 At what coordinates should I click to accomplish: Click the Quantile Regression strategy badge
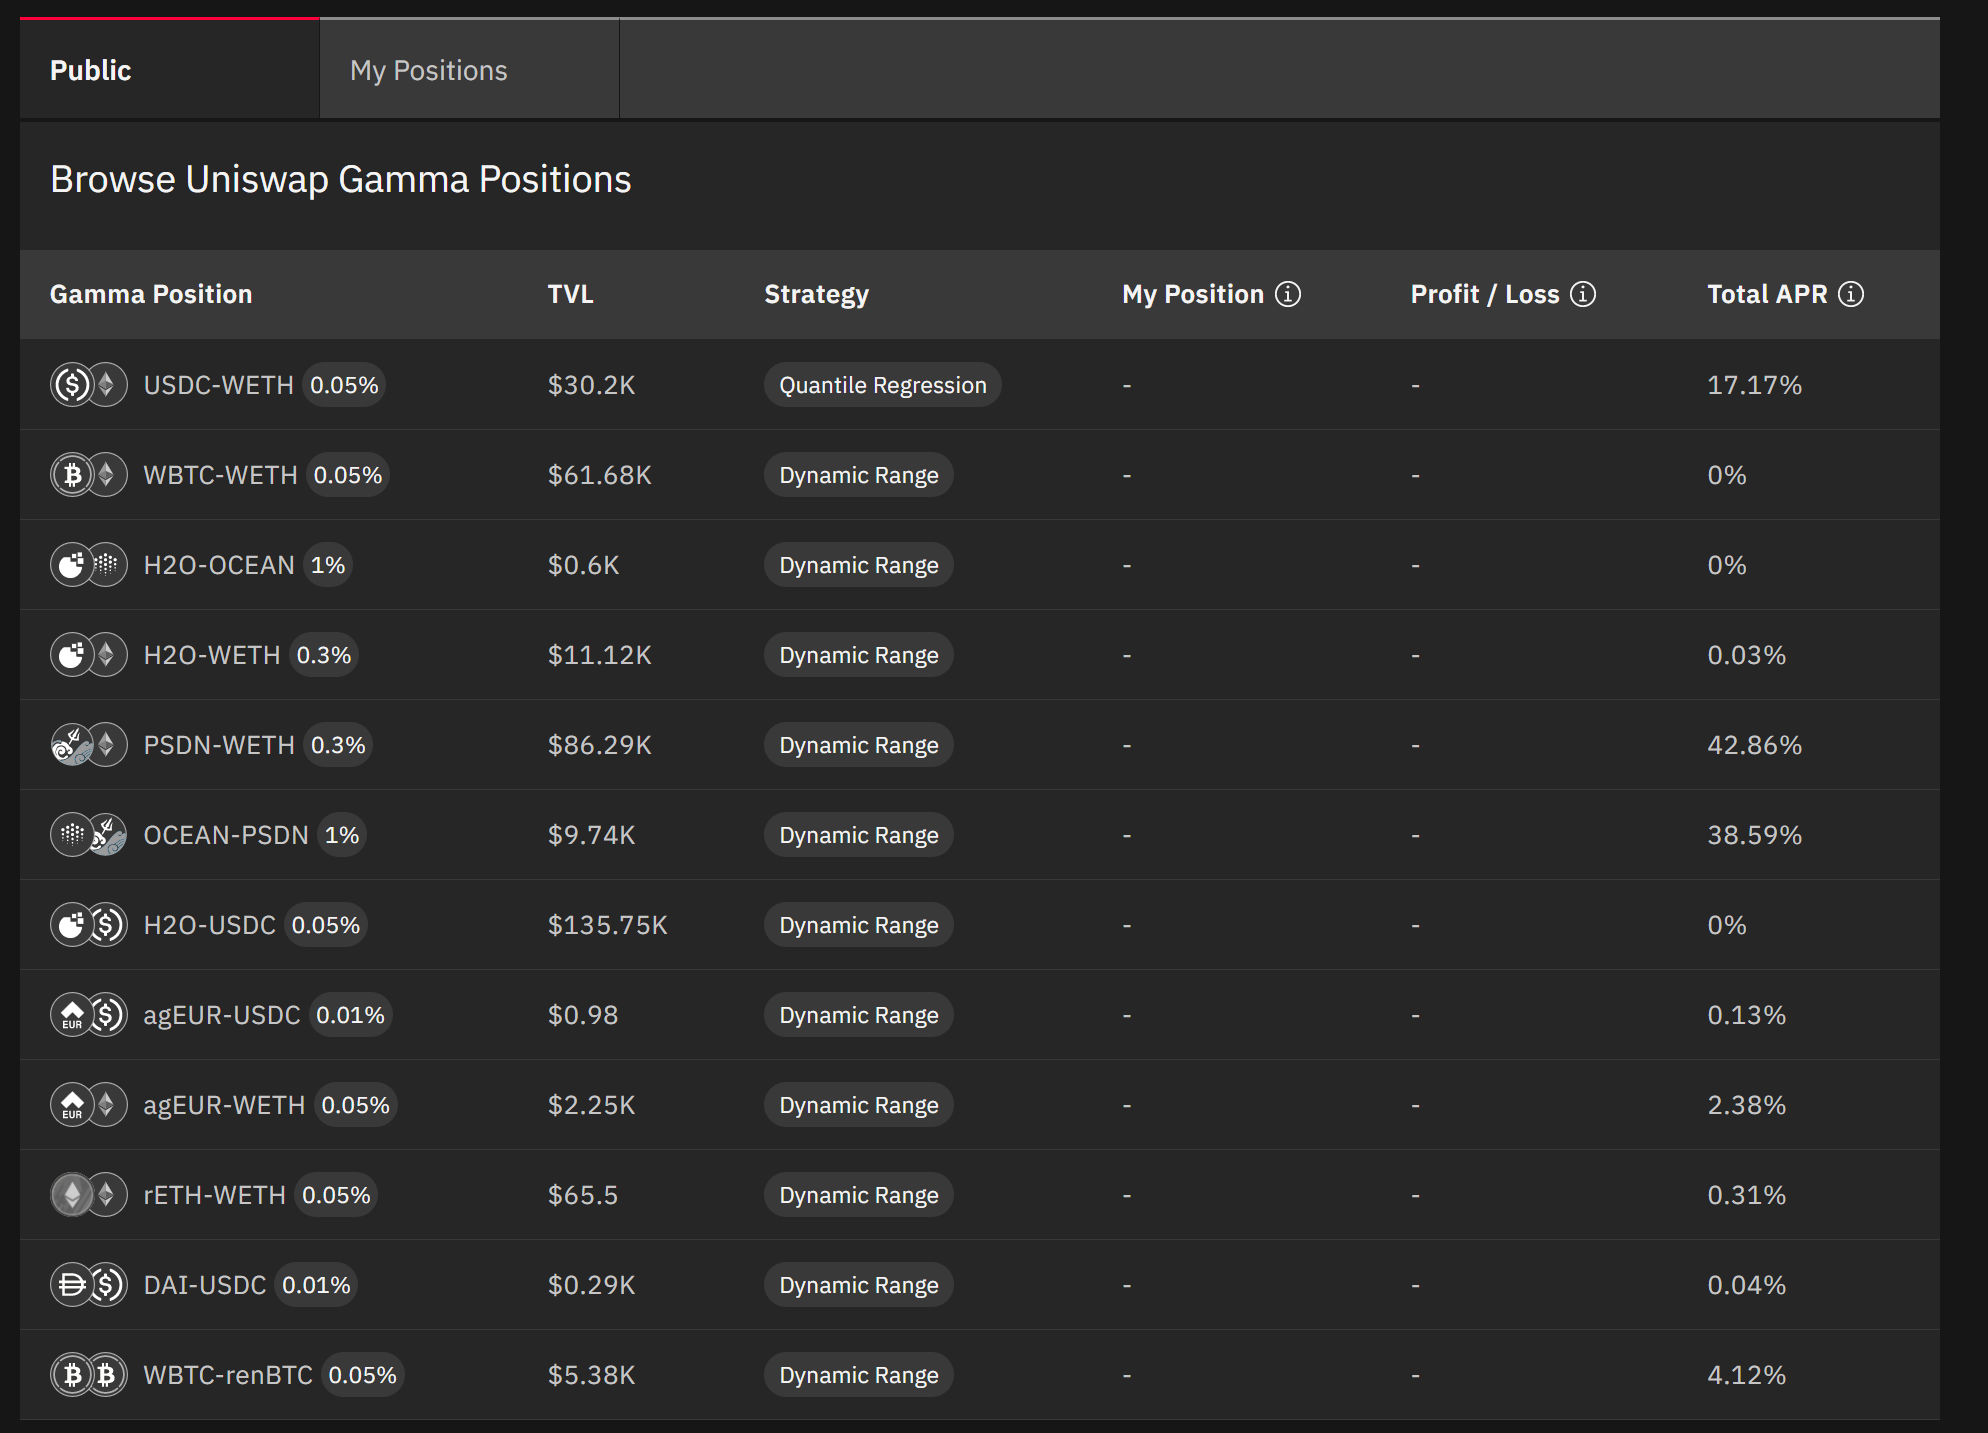883,385
